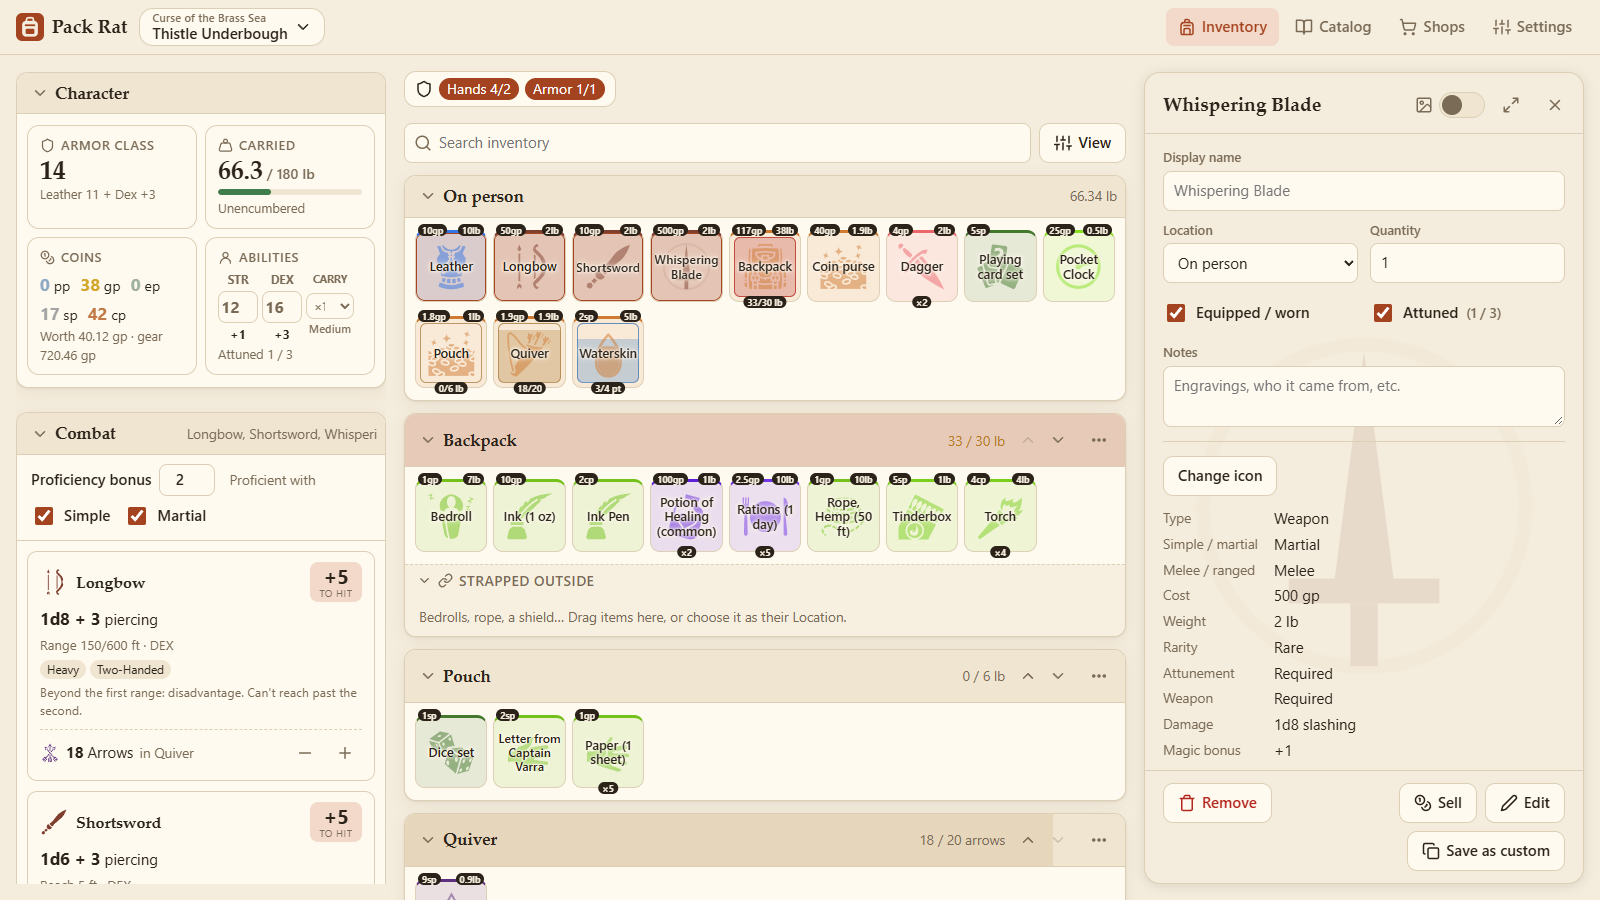Uncheck the Attuned checkbox
Image resolution: width=1600 pixels, height=900 pixels.
pyautogui.click(x=1383, y=313)
